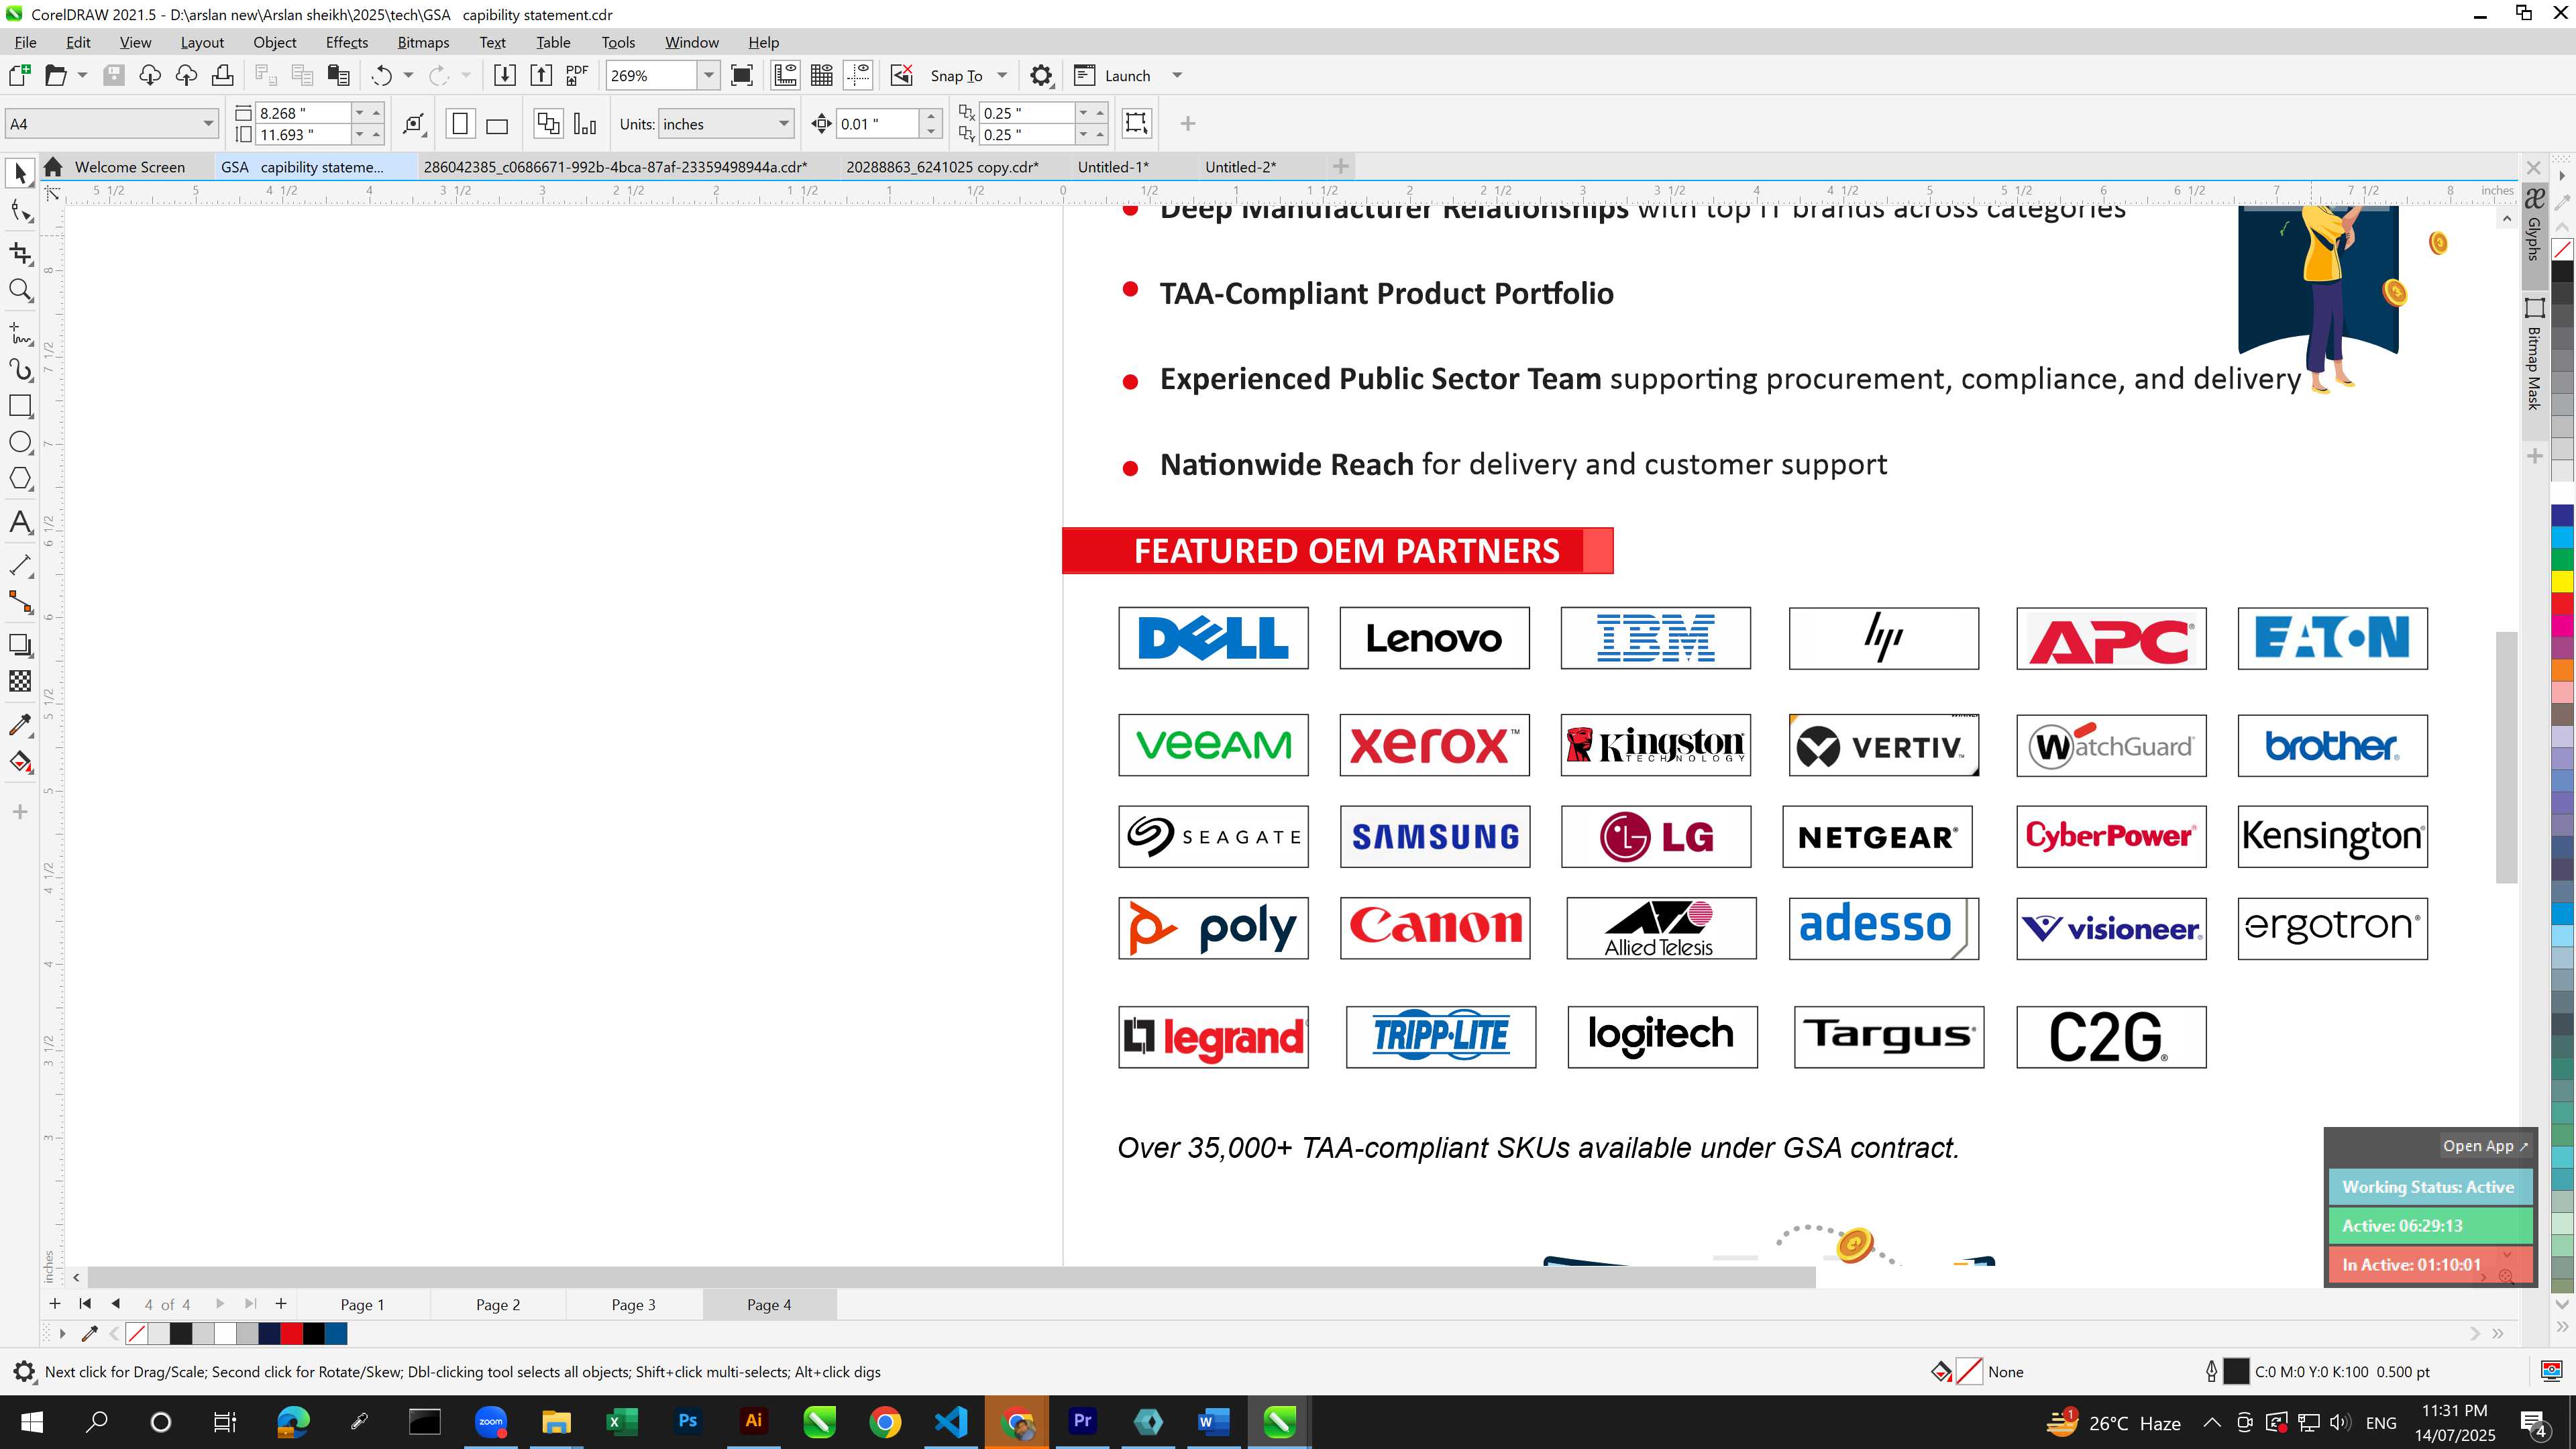Click page width 8.268 input field
The height and width of the screenshot is (1449, 2576).
click(x=303, y=113)
